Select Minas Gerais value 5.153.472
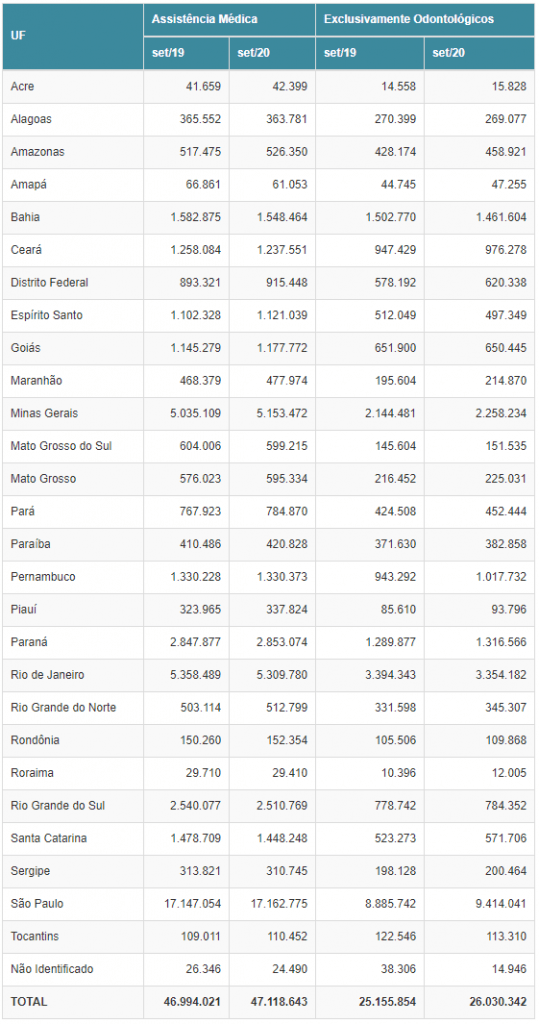The height and width of the screenshot is (1024, 539). point(282,413)
